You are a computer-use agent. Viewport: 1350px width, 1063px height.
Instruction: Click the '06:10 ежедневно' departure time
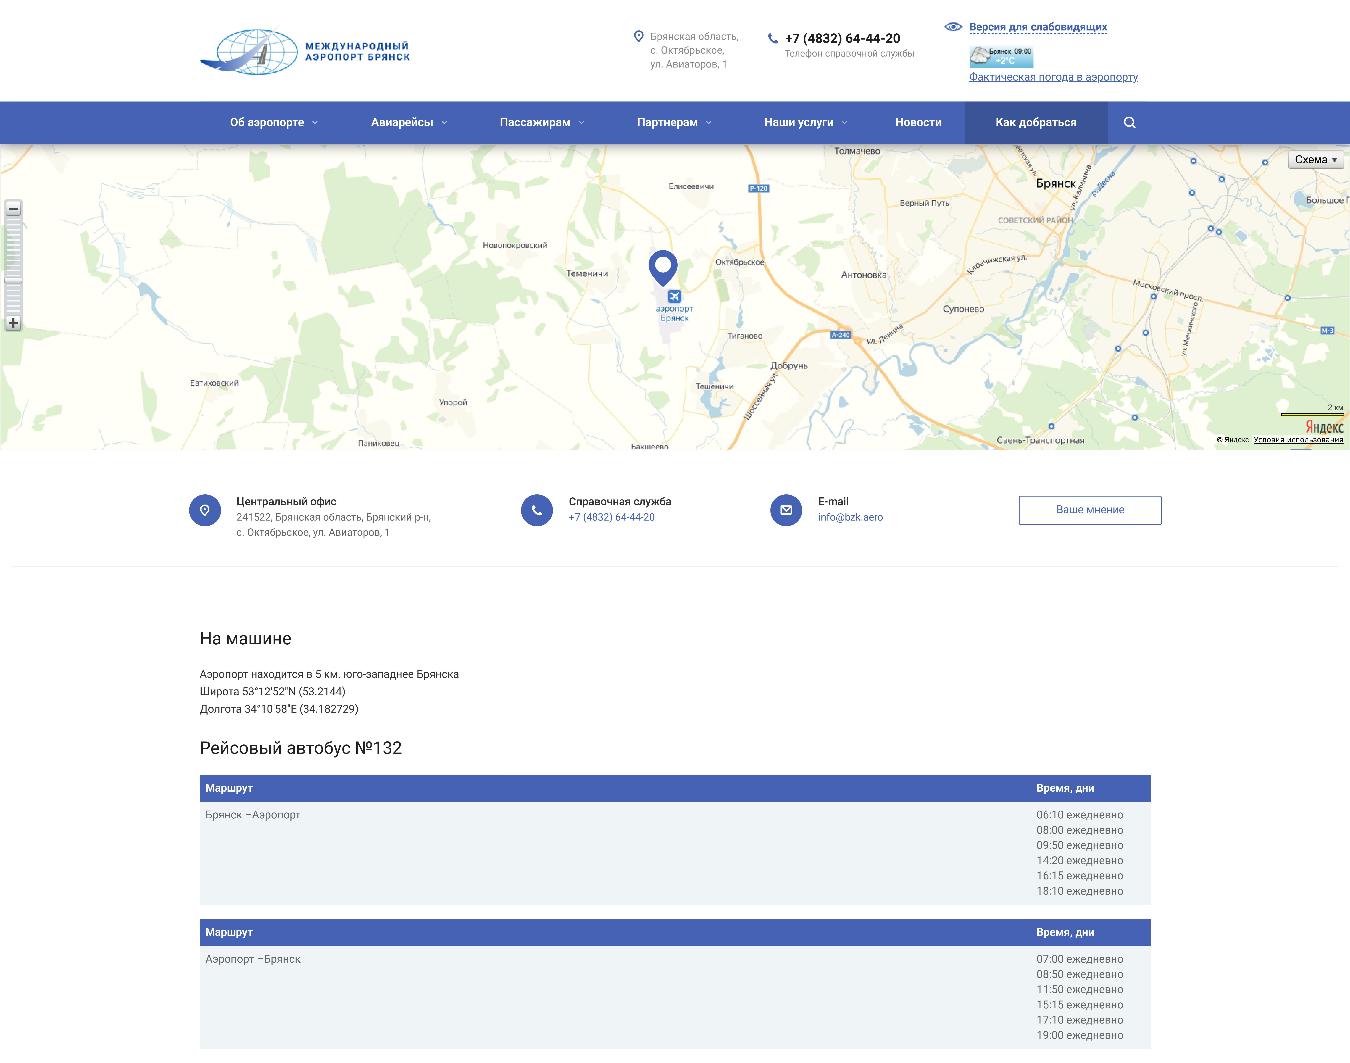1080,815
